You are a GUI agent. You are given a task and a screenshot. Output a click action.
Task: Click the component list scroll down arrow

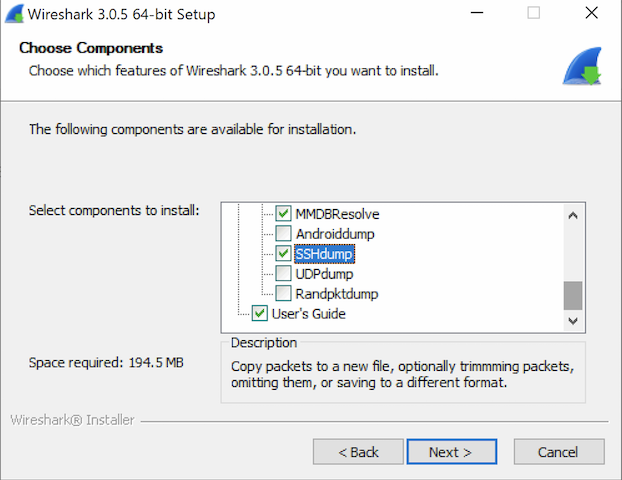pyautogui.click(x=573, y=321)
